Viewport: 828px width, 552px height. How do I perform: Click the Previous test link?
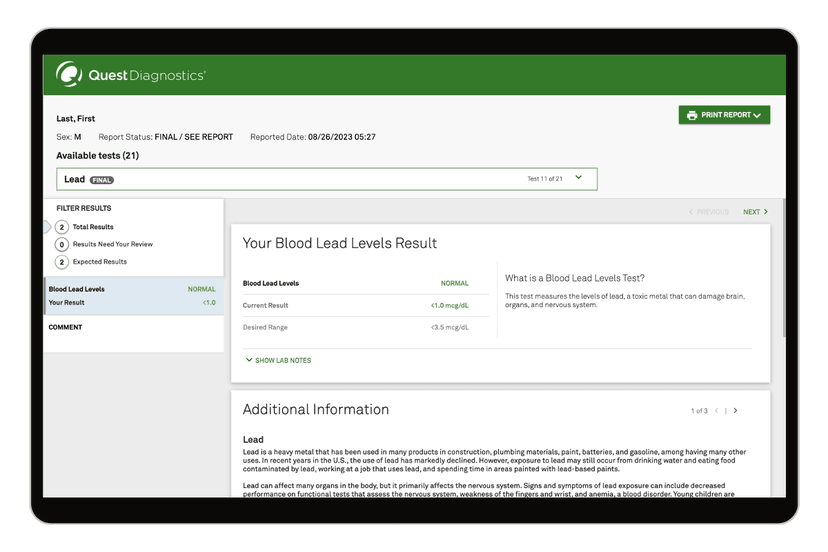tap(709, 212)
